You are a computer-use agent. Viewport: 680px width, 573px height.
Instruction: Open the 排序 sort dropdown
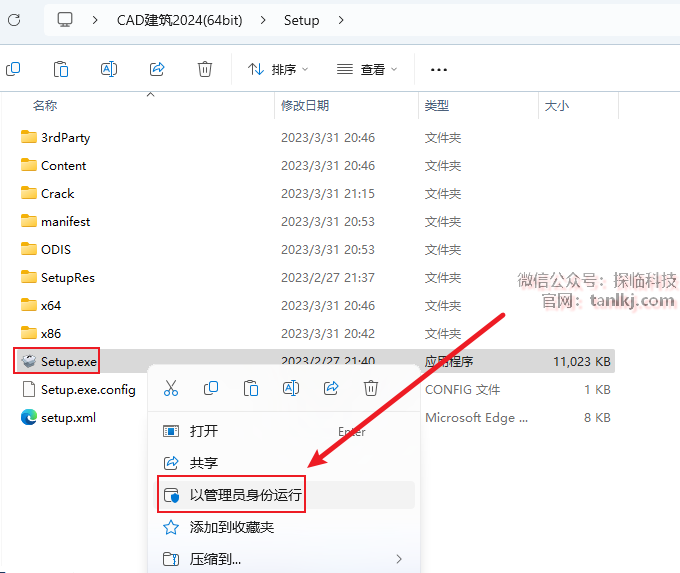[278, 69]
